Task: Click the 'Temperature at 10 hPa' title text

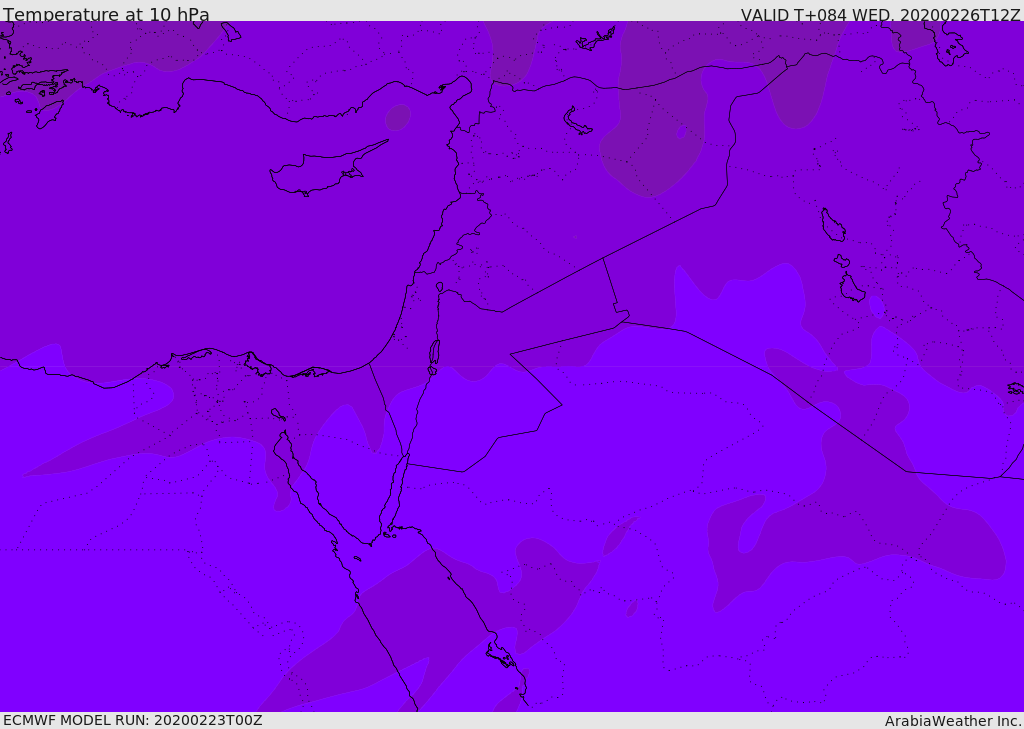Action: [x=106, y=14]
